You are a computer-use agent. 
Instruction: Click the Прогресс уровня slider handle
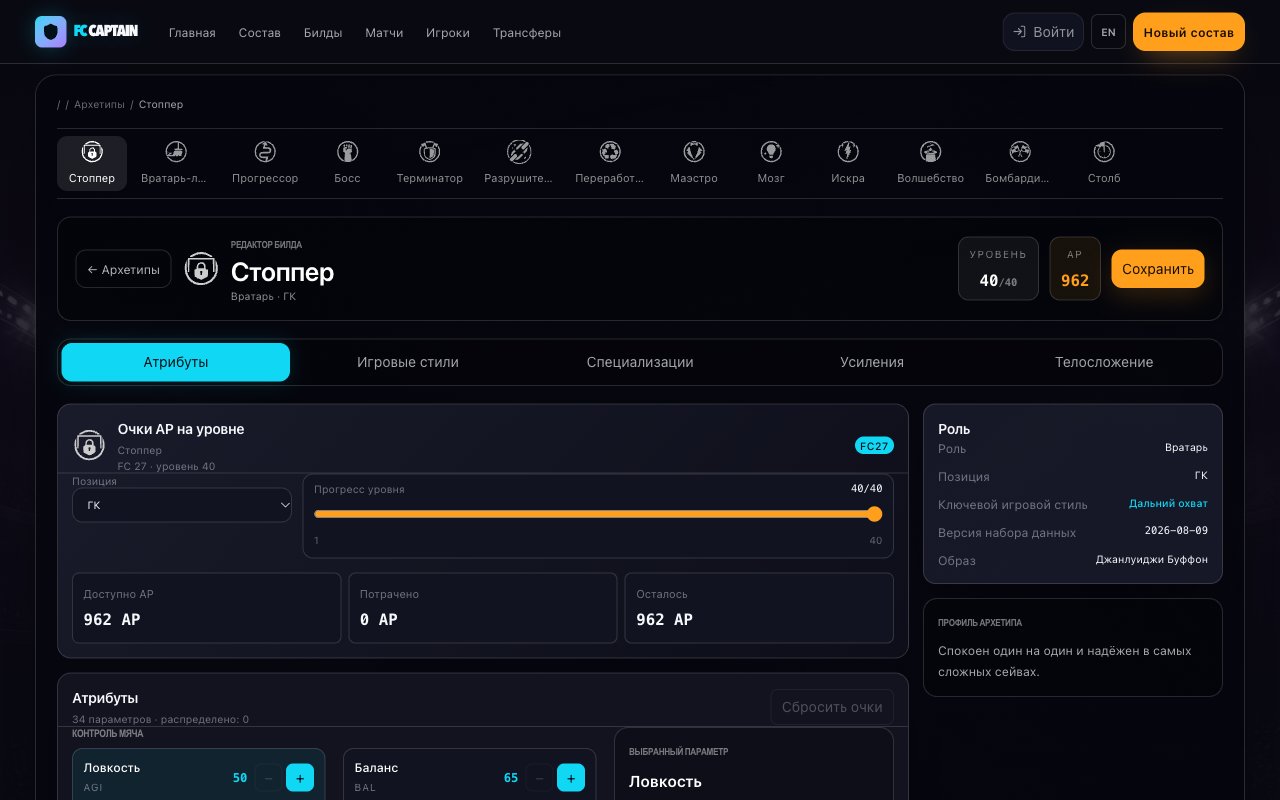click(875, 514)
